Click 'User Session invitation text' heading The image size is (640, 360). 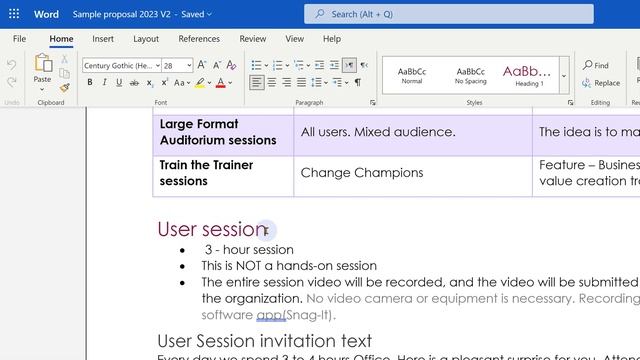tap(264, 341)
